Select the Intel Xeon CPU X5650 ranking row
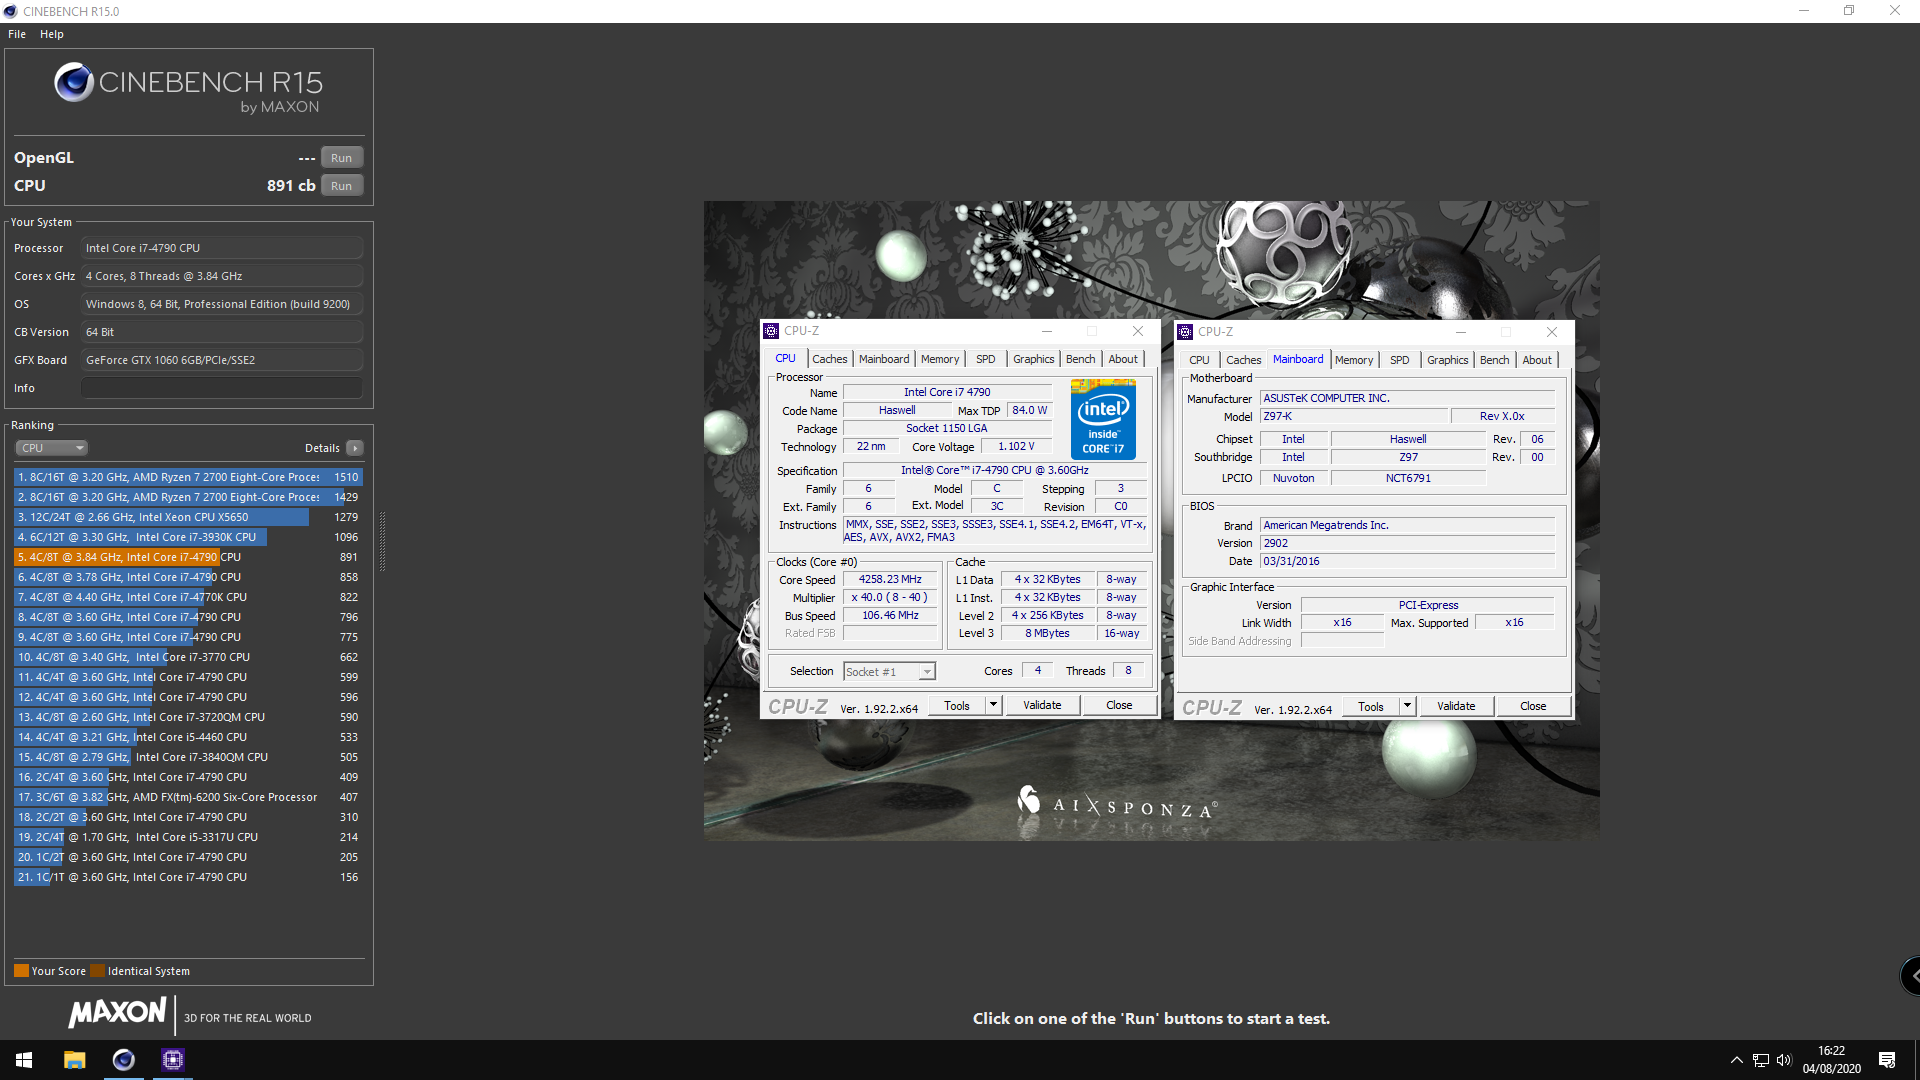 click(188, 517)
